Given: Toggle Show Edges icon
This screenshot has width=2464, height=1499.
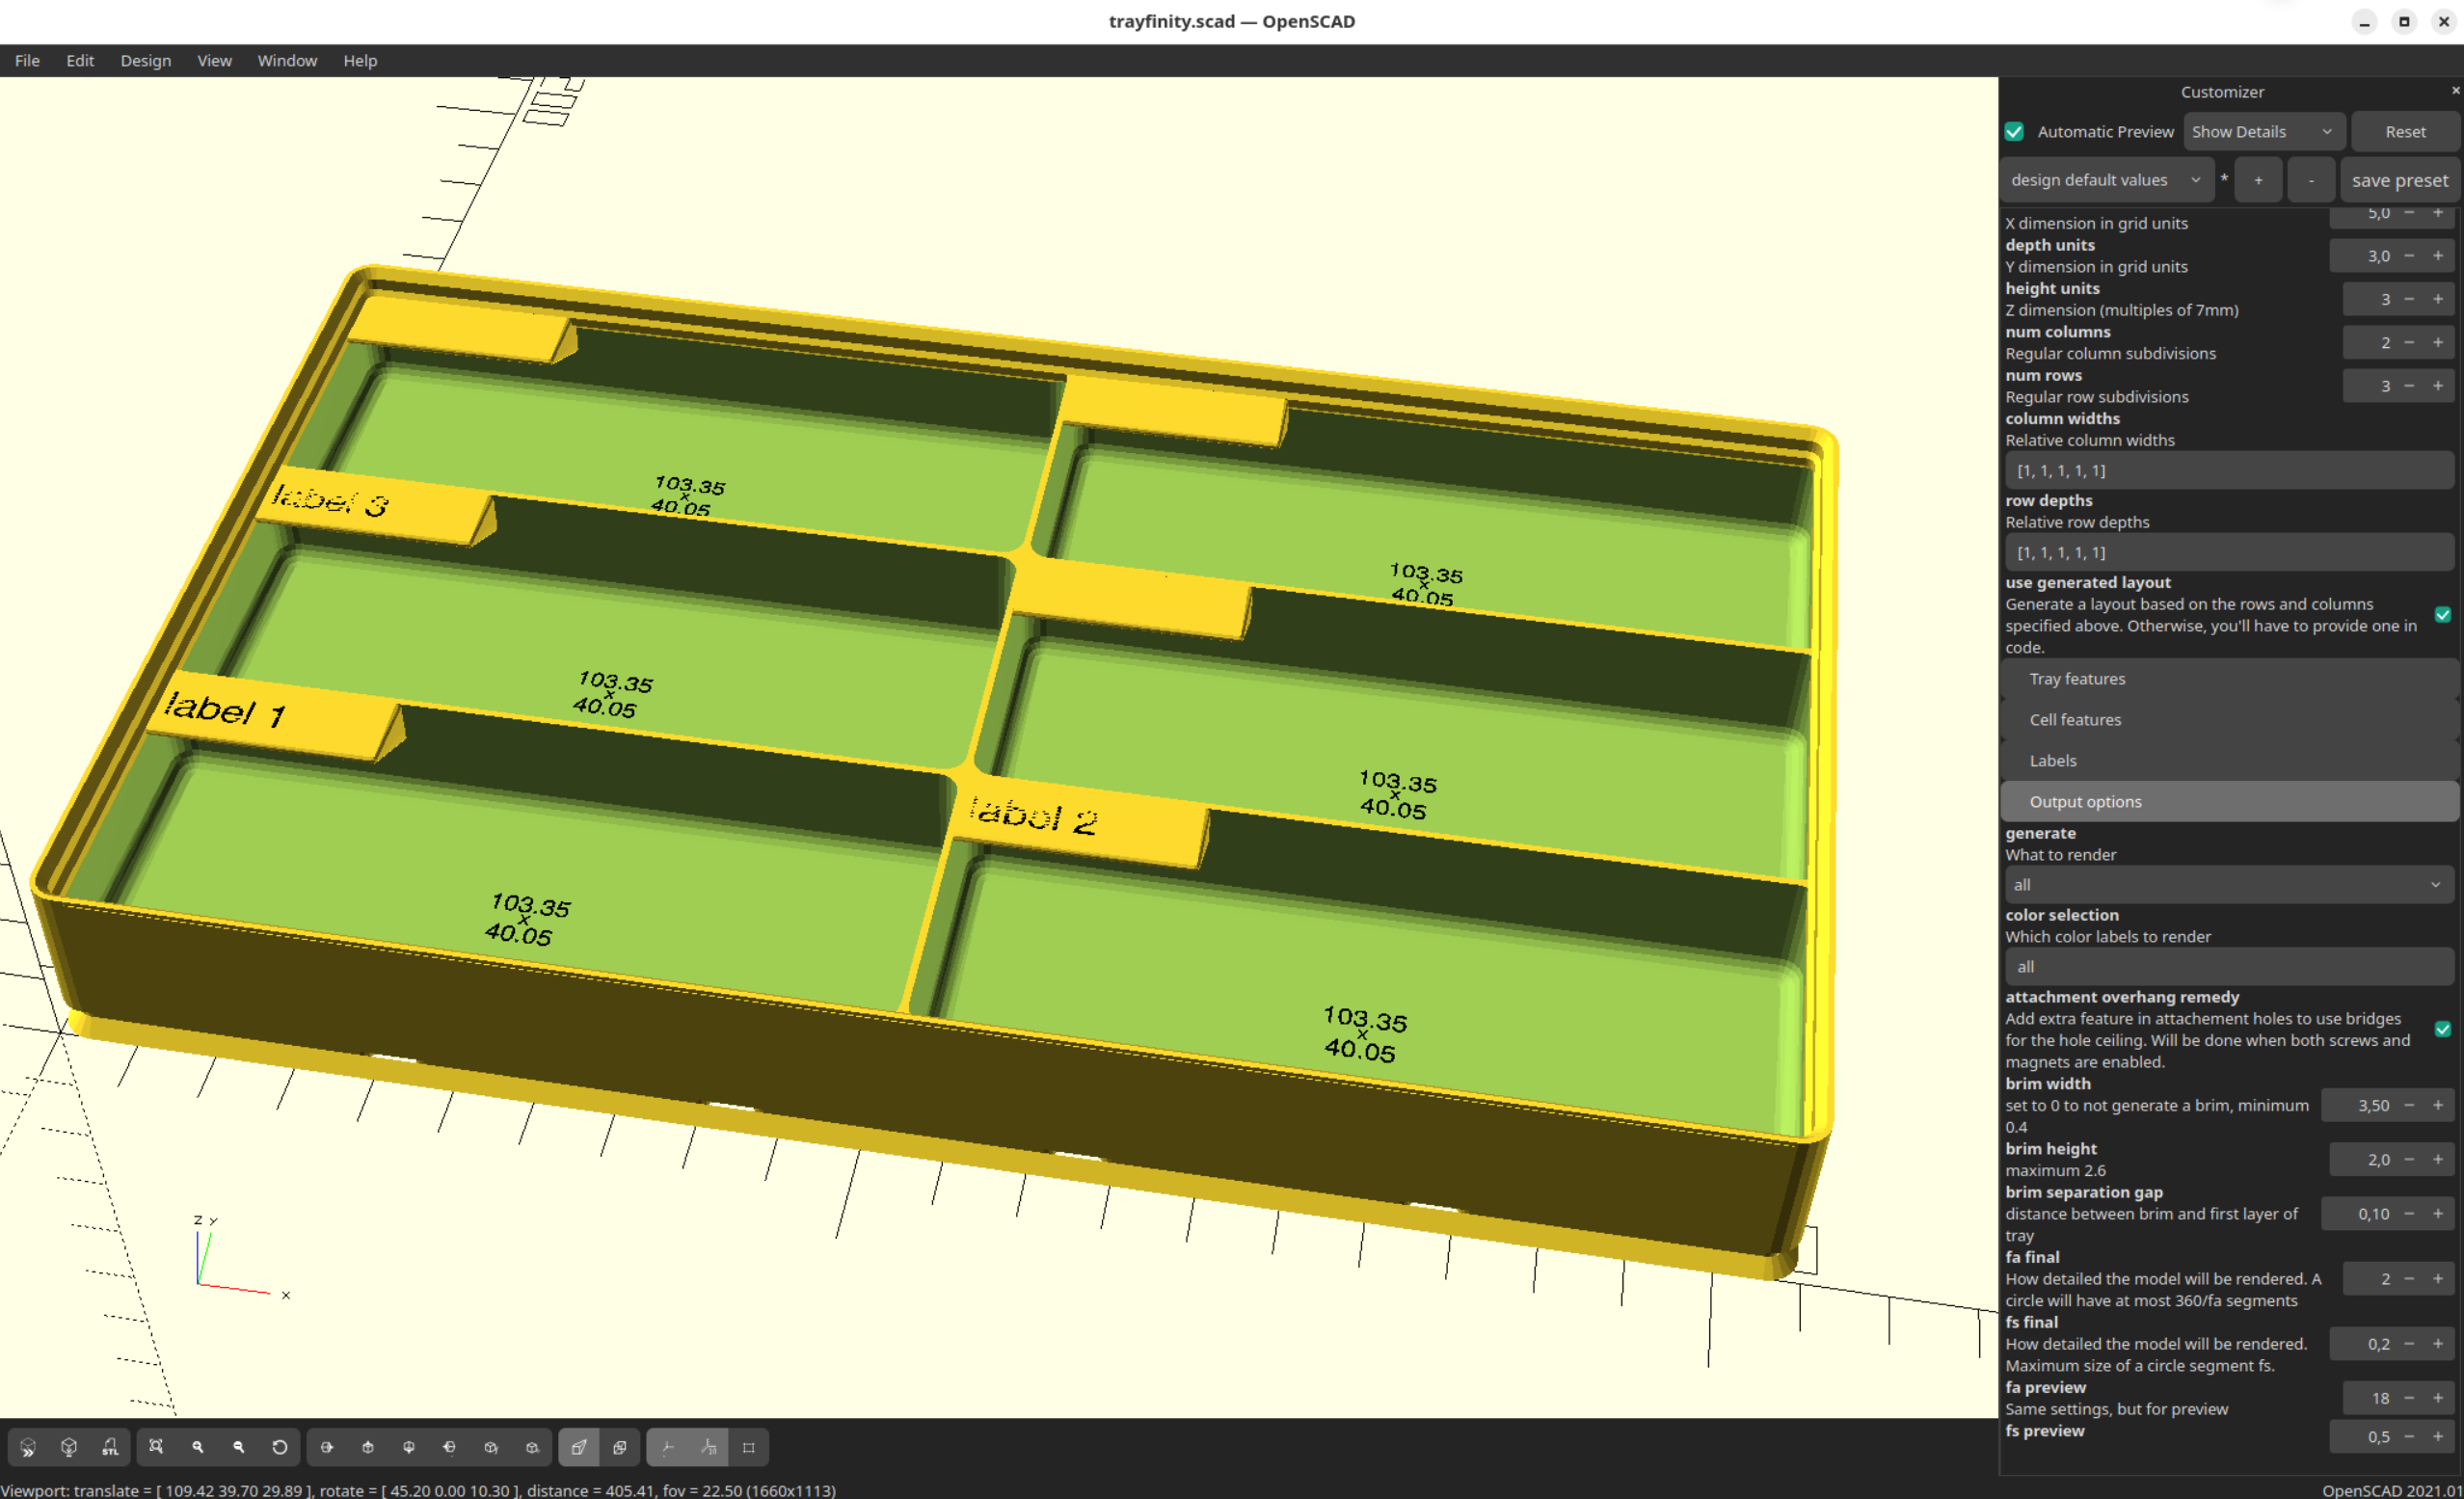Looking at the screenshot, I should click(749, 1447).
